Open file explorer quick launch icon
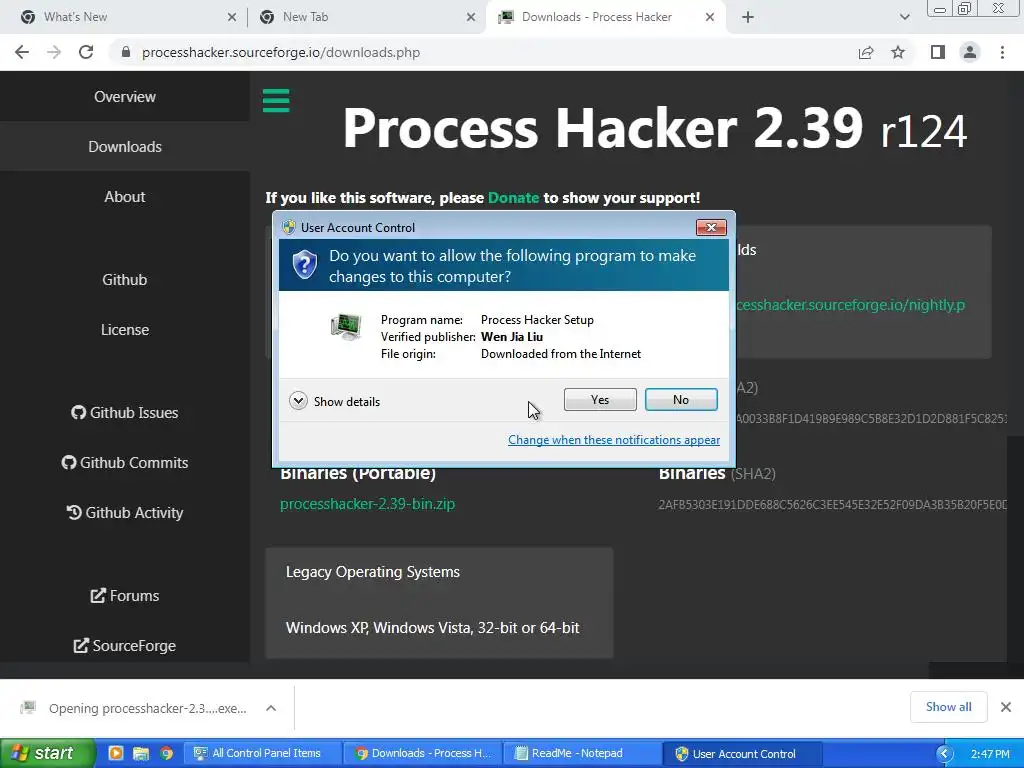Viewport: 1024px width, 768px height. (140, 753)
